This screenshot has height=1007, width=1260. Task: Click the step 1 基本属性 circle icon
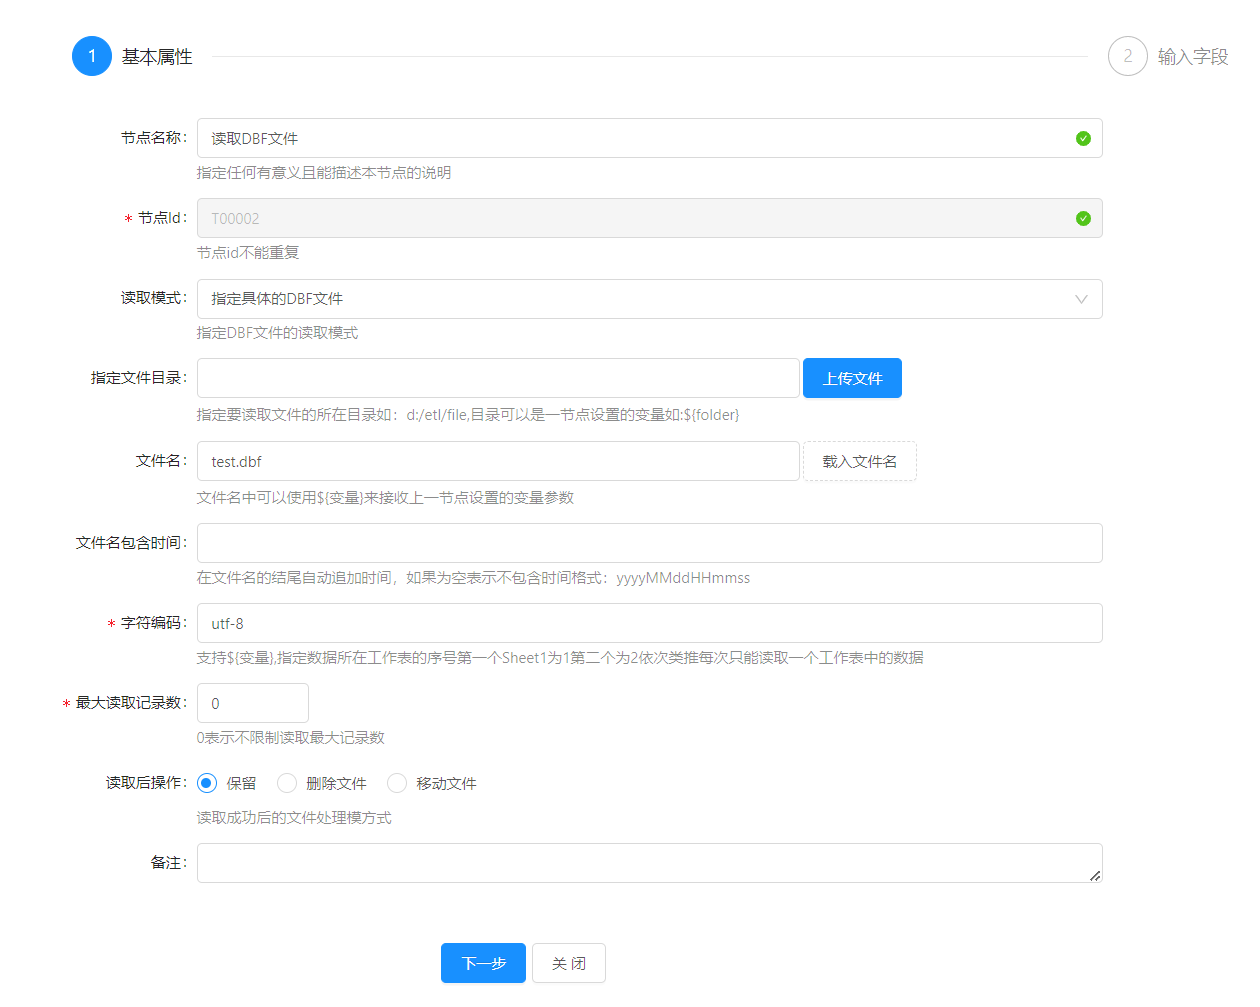pyautogui.click(x=92, y=56)
